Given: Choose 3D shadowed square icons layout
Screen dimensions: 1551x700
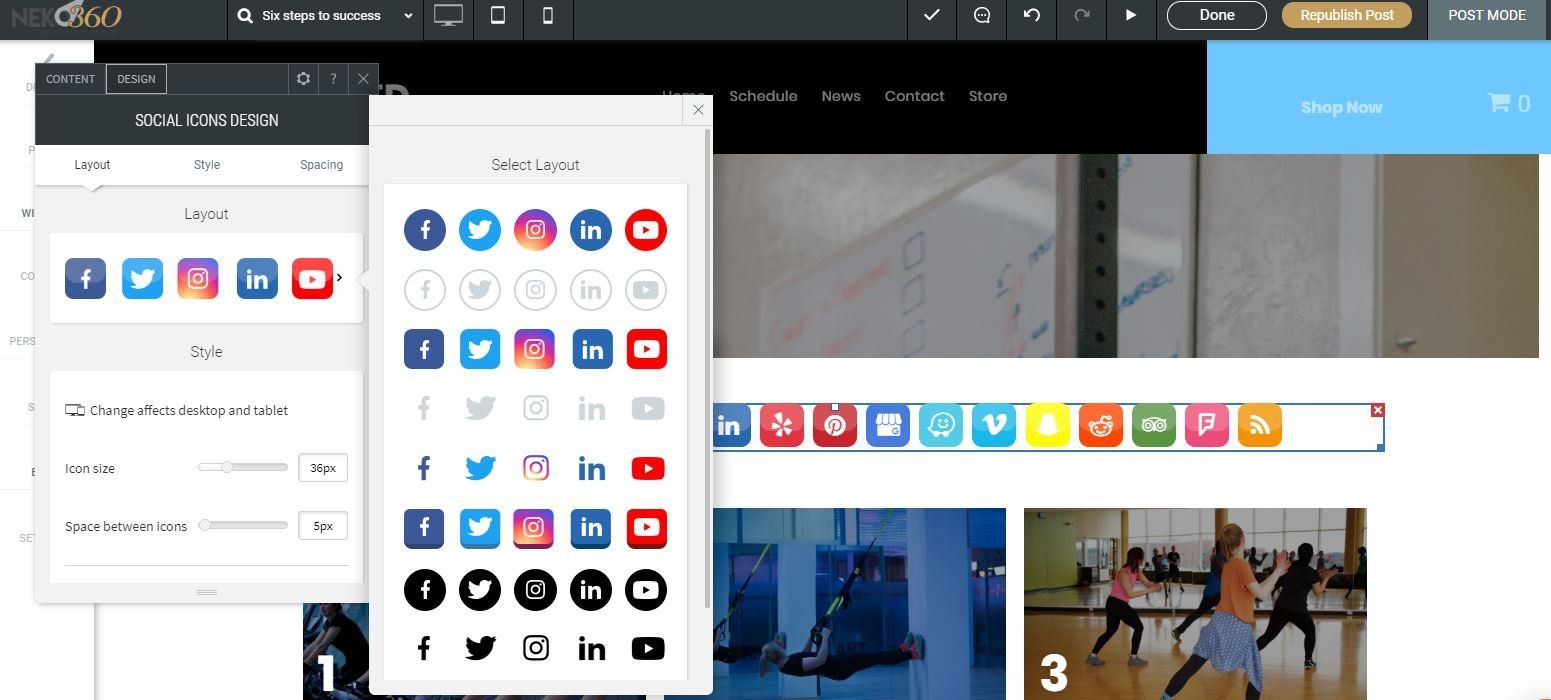Looking at the screenshot, I should coord(535,528).
